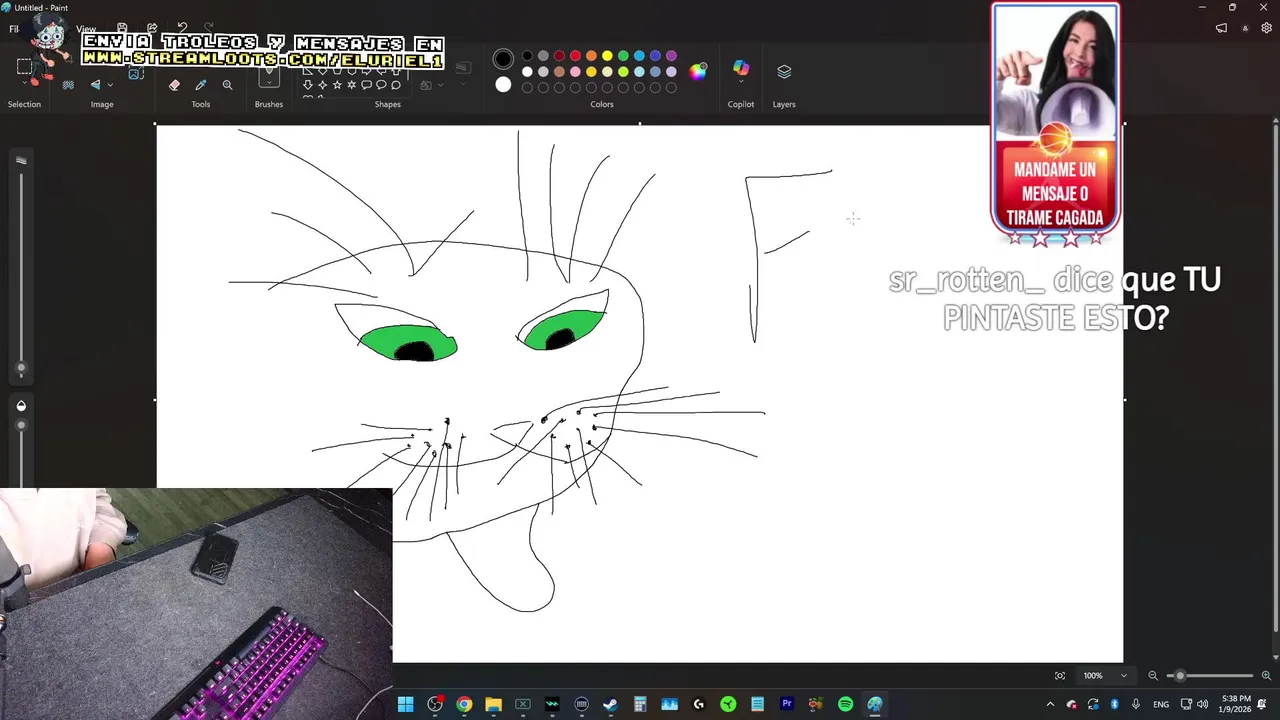Viewport: 1280px width, 720px height.
Task: Click the Undo arrow in title bar
Action: [181, 27]
